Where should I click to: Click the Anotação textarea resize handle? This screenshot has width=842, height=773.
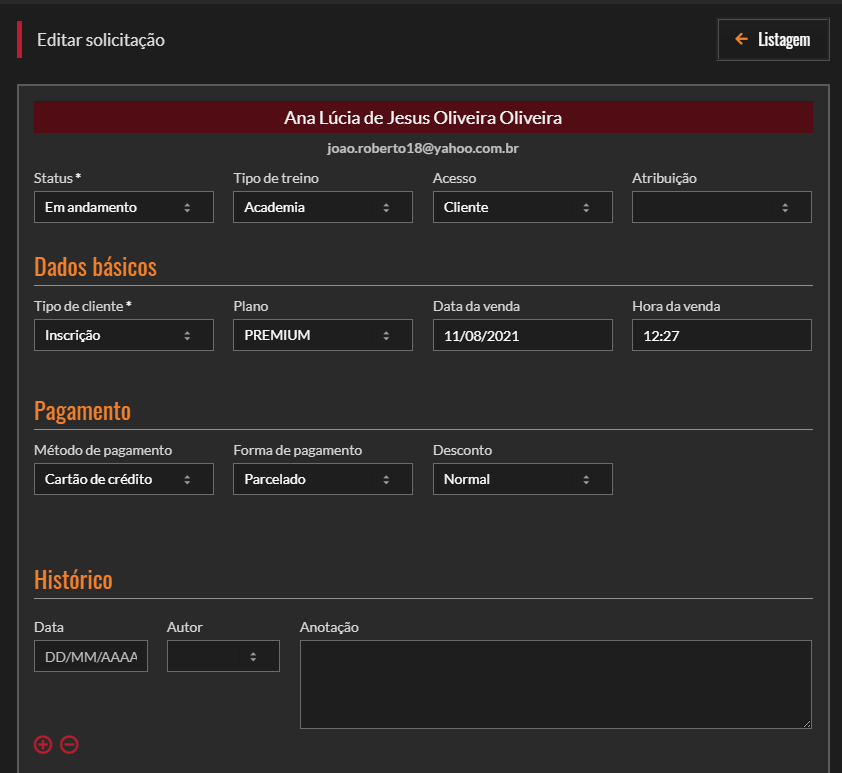tap(806, 723)
